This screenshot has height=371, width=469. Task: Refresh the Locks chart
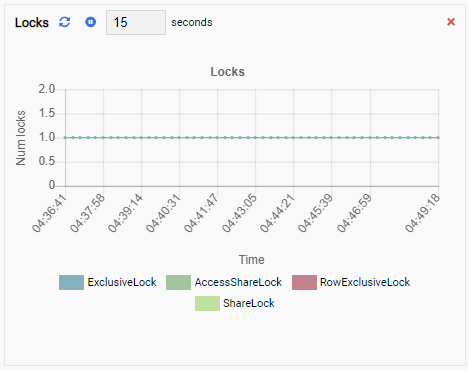tap(65, 22)
